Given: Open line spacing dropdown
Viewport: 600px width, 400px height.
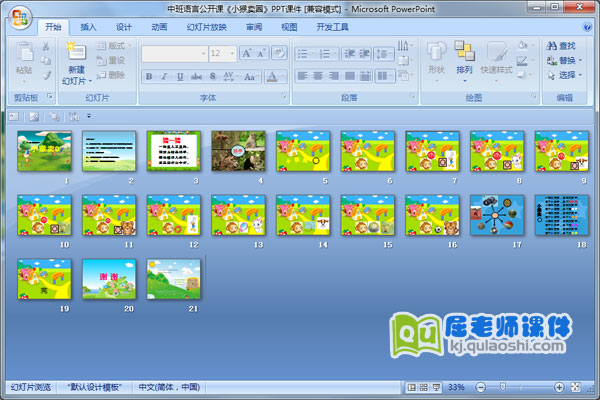Looking at the screenshot, I should (x=384, y=54).
